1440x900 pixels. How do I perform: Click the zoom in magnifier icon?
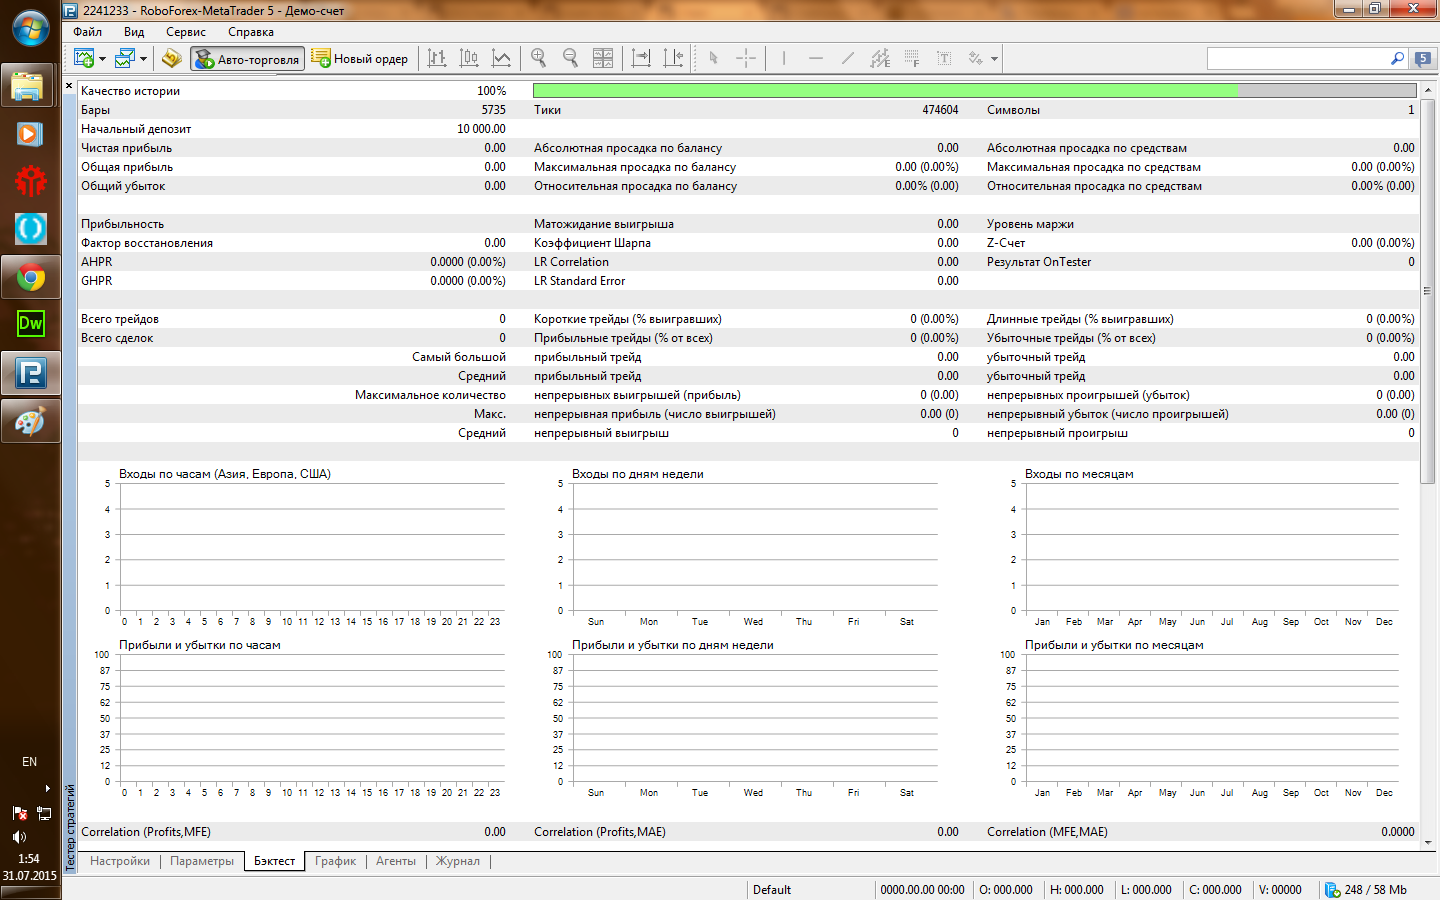click(x=538, y=59)
